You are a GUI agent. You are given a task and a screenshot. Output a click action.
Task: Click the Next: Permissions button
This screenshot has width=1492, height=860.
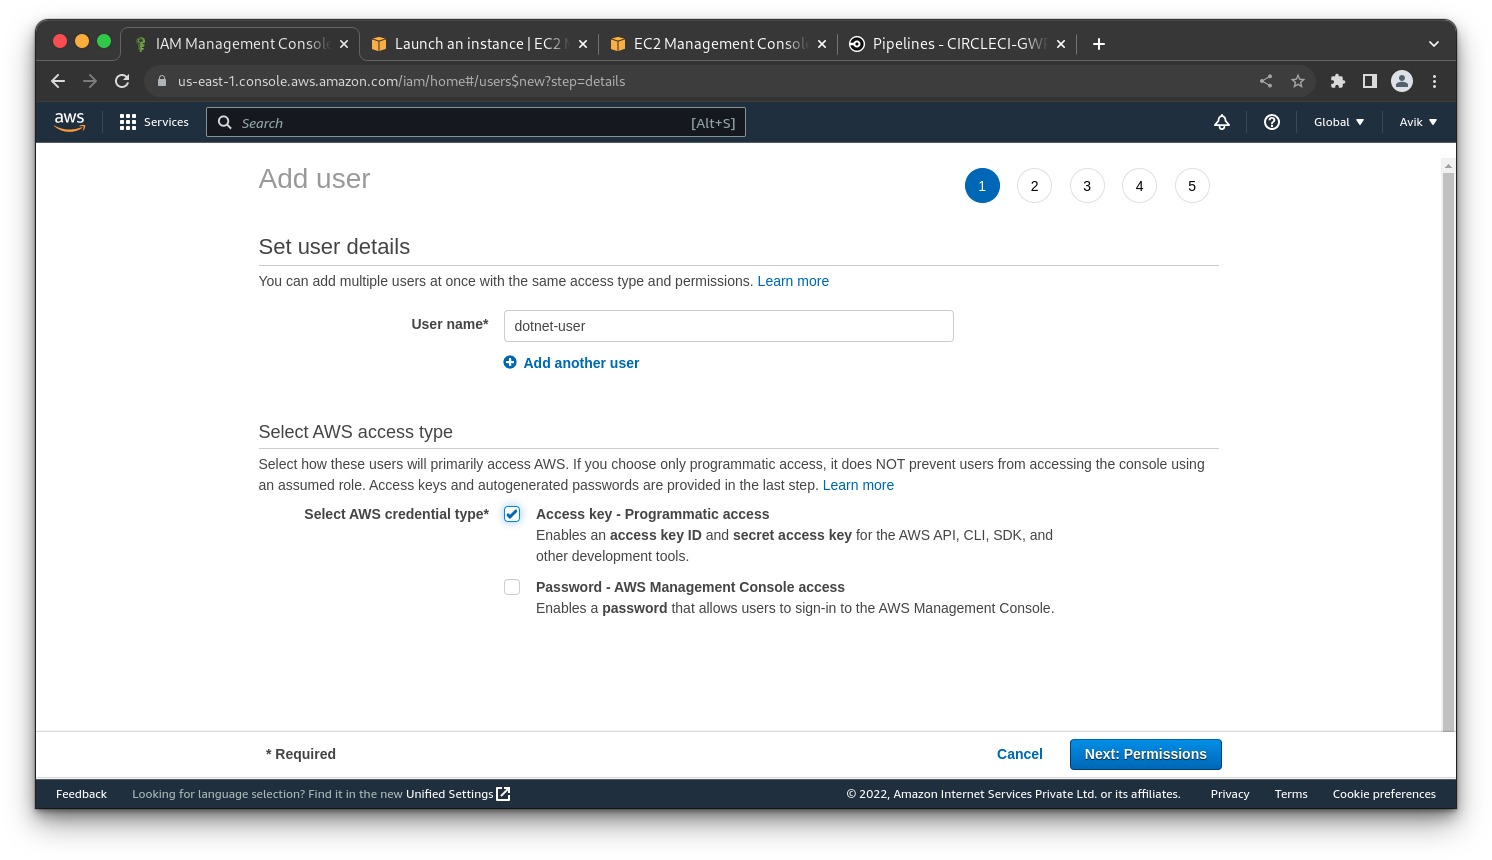click(1146, 754)
